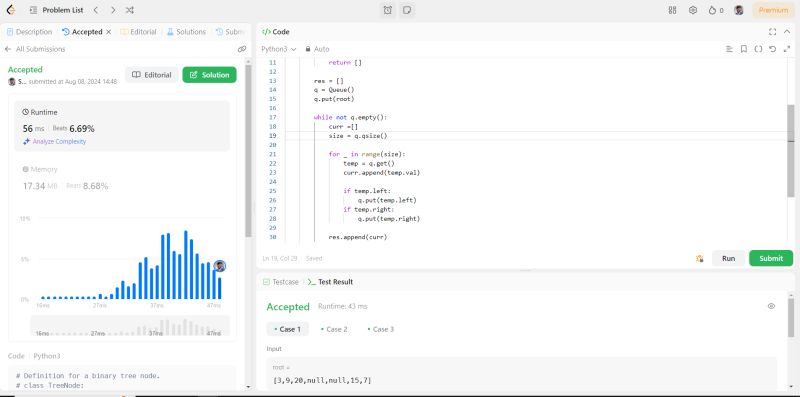Pick a random problem with shuffle icon
Screen dimensions: 800x397
click(x=130, y=10)
